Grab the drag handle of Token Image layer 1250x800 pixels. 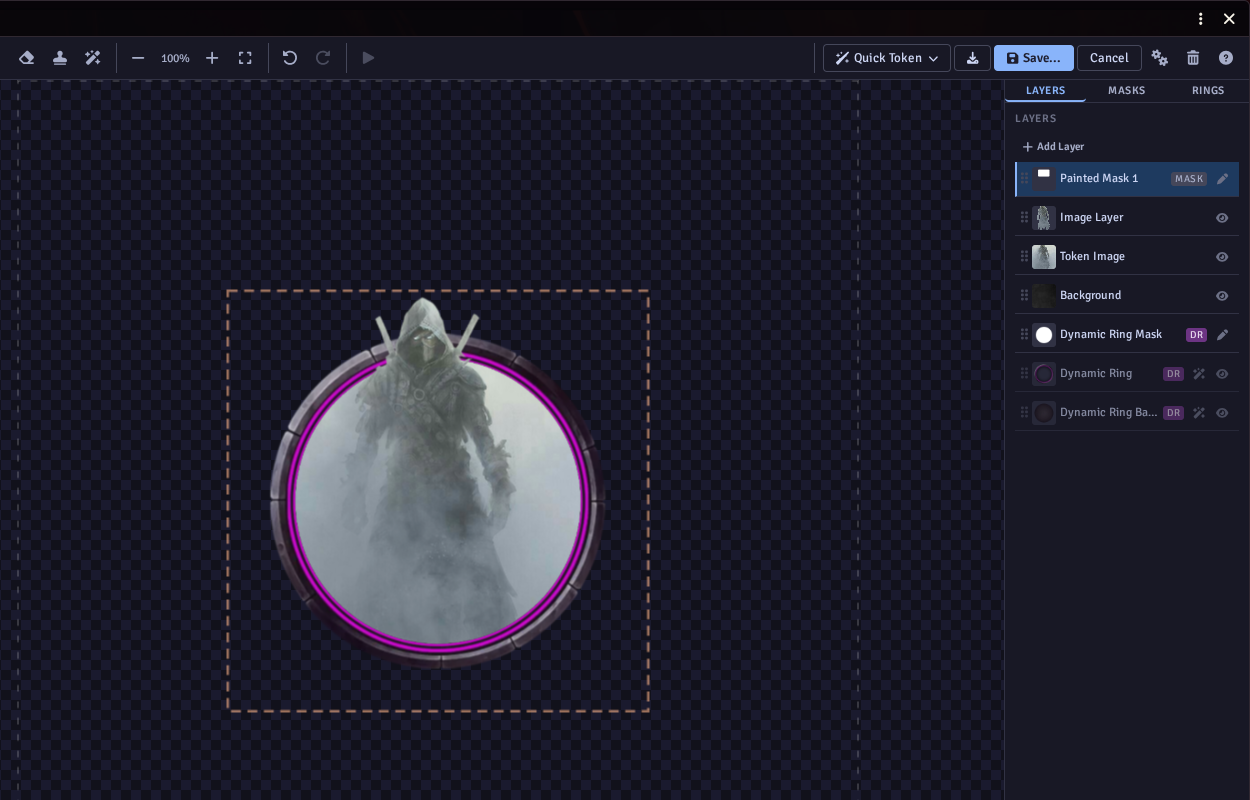click(1024, 257)
